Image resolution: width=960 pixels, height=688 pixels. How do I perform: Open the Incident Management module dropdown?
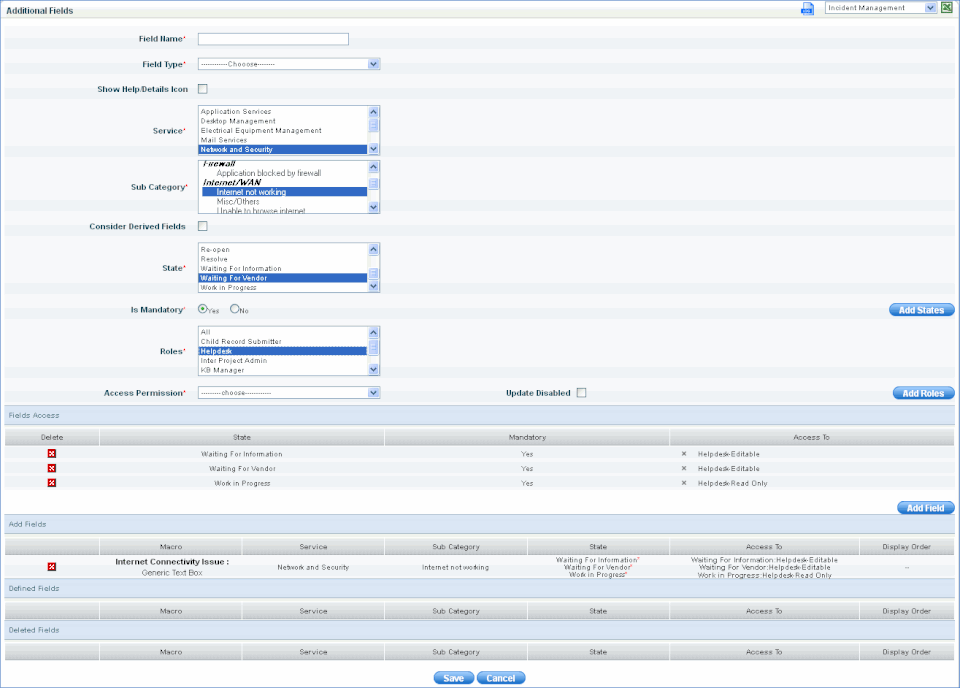pyautogui.click(x=880, y=8)
